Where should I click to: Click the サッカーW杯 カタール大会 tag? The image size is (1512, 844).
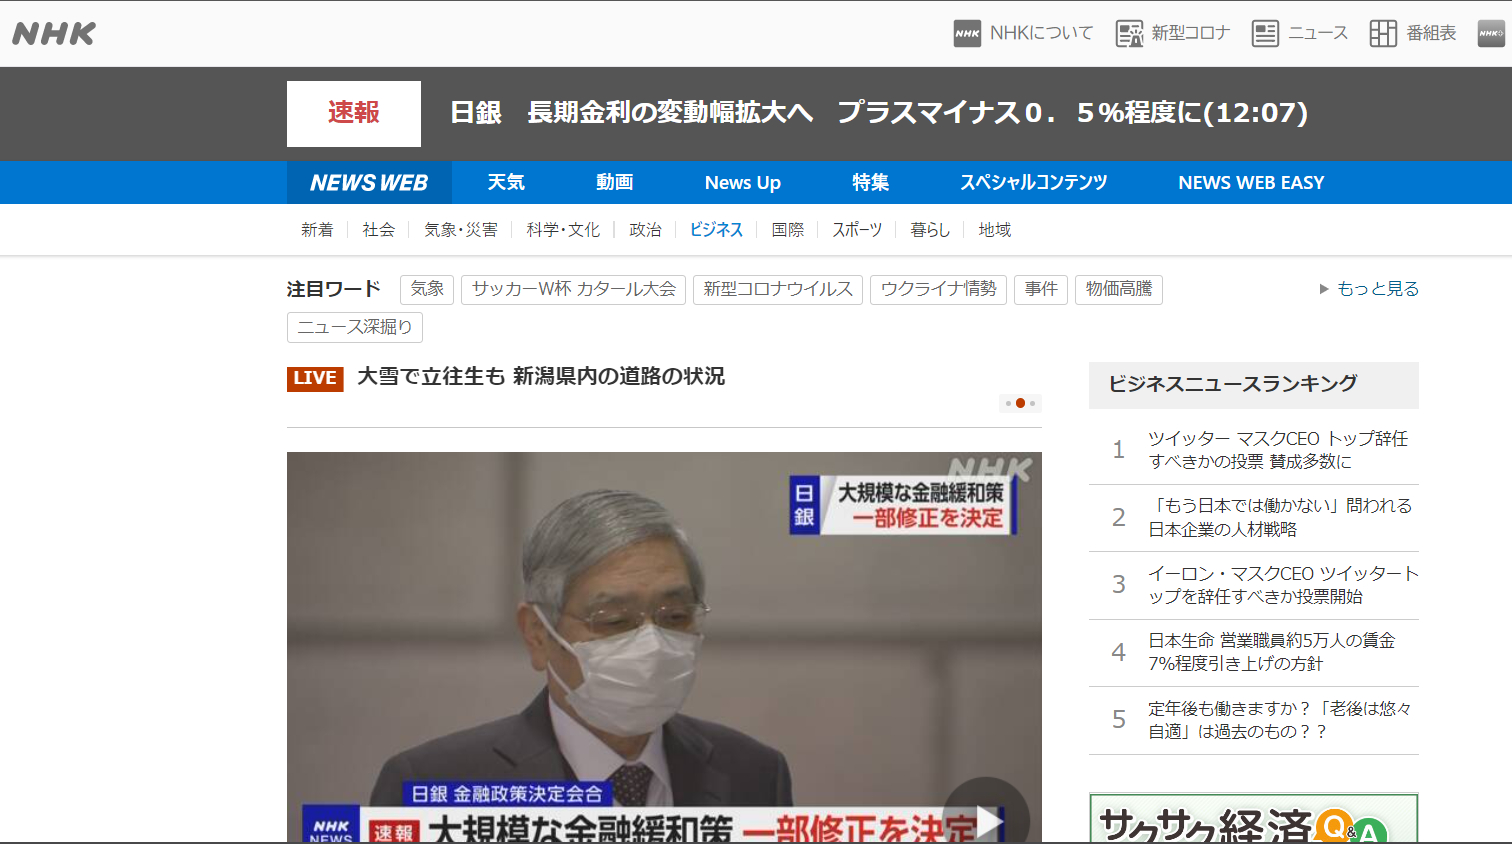(x=573, y=289)
